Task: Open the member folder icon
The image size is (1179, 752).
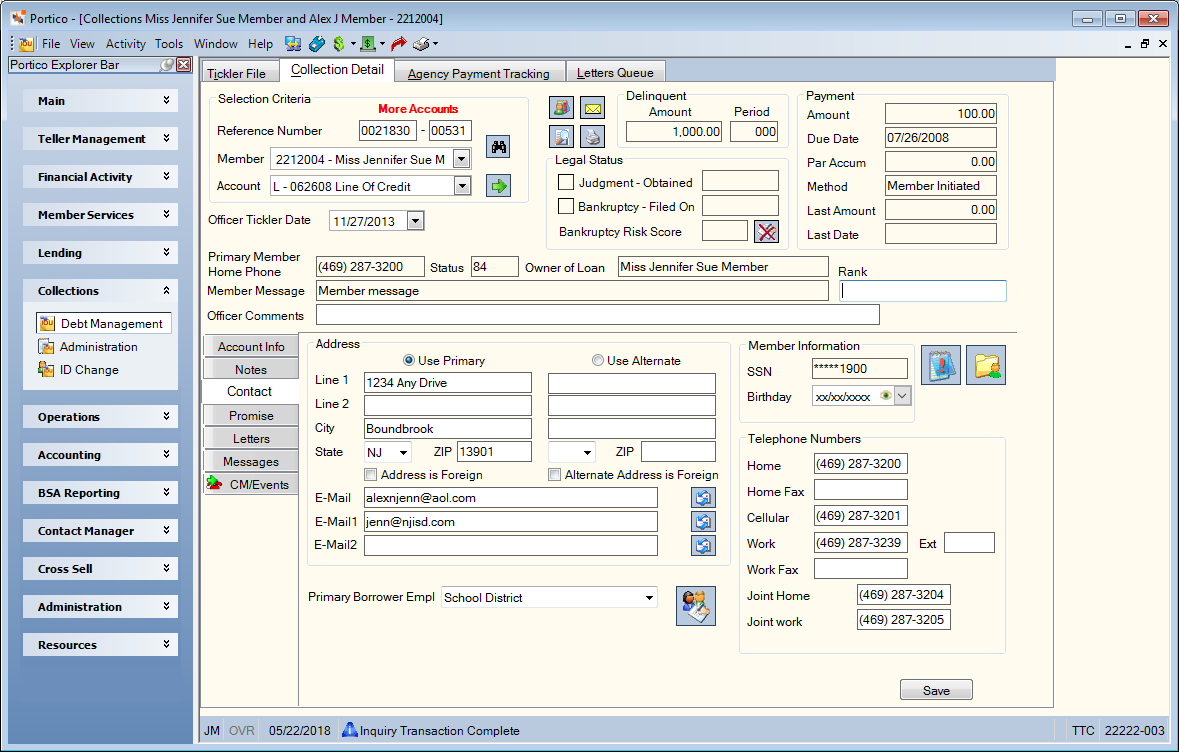Action: coord(986,365)
